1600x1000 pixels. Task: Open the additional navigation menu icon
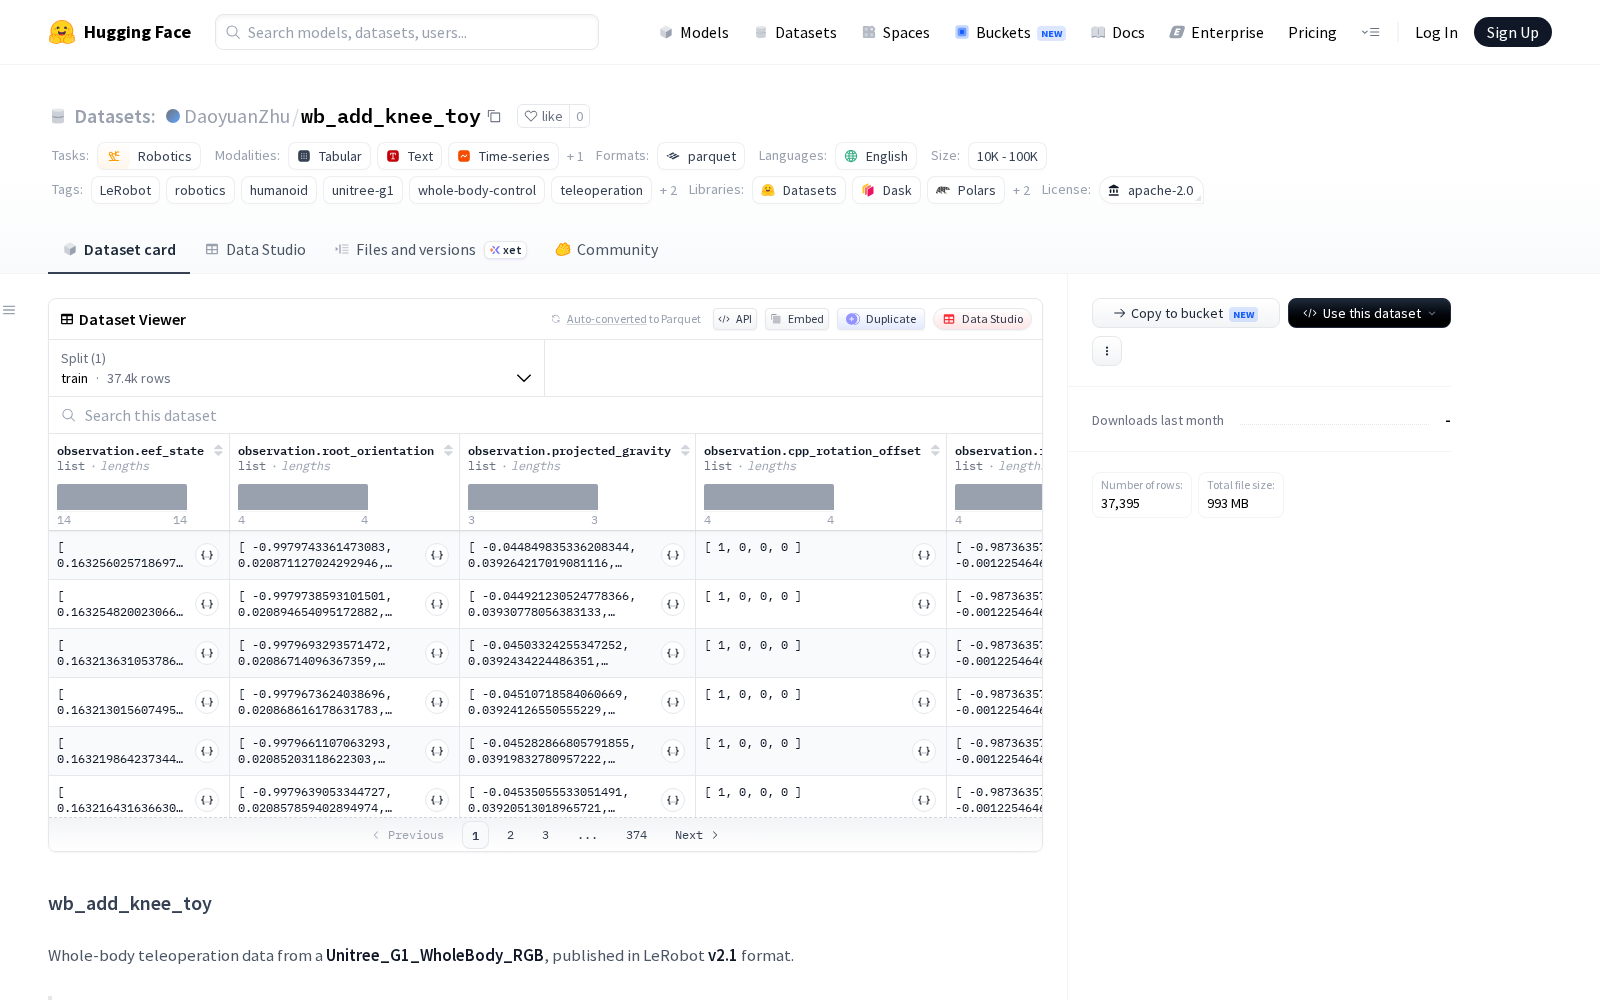tap(1370, 32)
